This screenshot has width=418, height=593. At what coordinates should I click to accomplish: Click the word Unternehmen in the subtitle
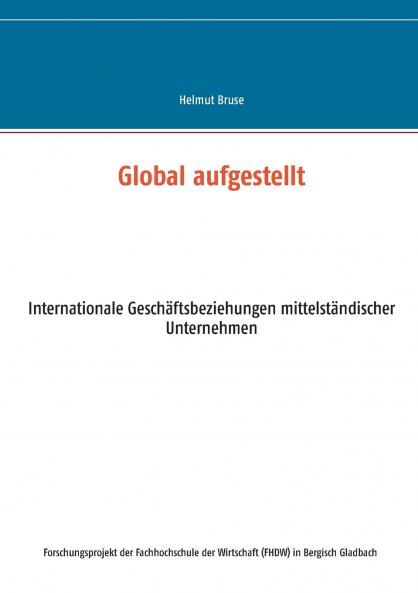tap(211, 328)
